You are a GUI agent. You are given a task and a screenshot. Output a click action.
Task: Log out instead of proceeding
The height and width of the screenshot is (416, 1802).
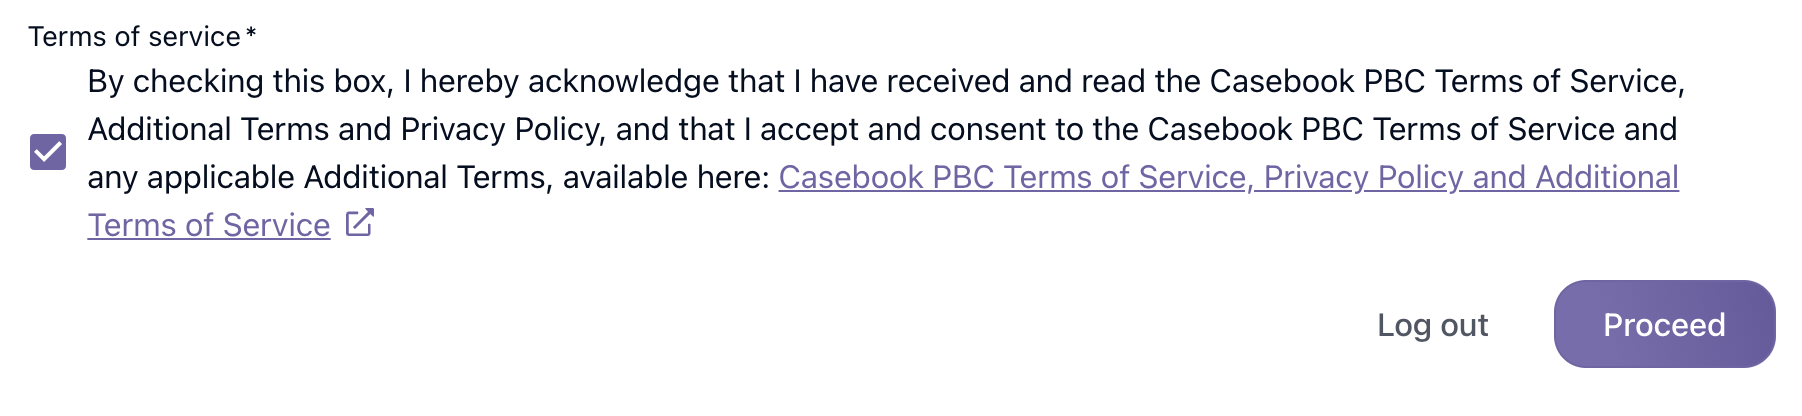coord(1432,325)
